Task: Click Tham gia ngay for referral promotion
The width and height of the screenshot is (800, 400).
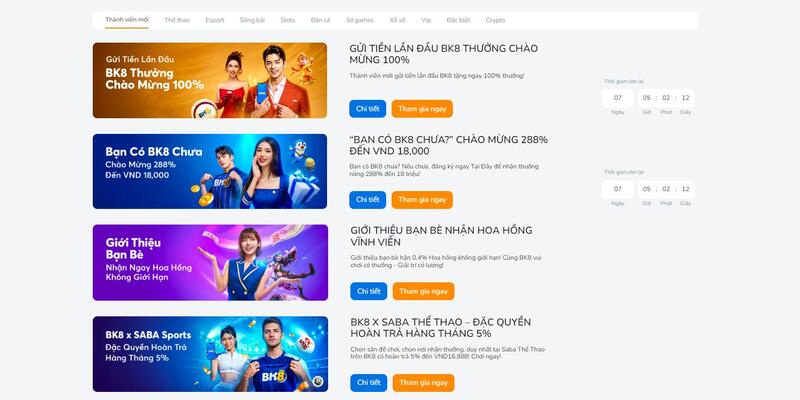Action: point(423,291)
